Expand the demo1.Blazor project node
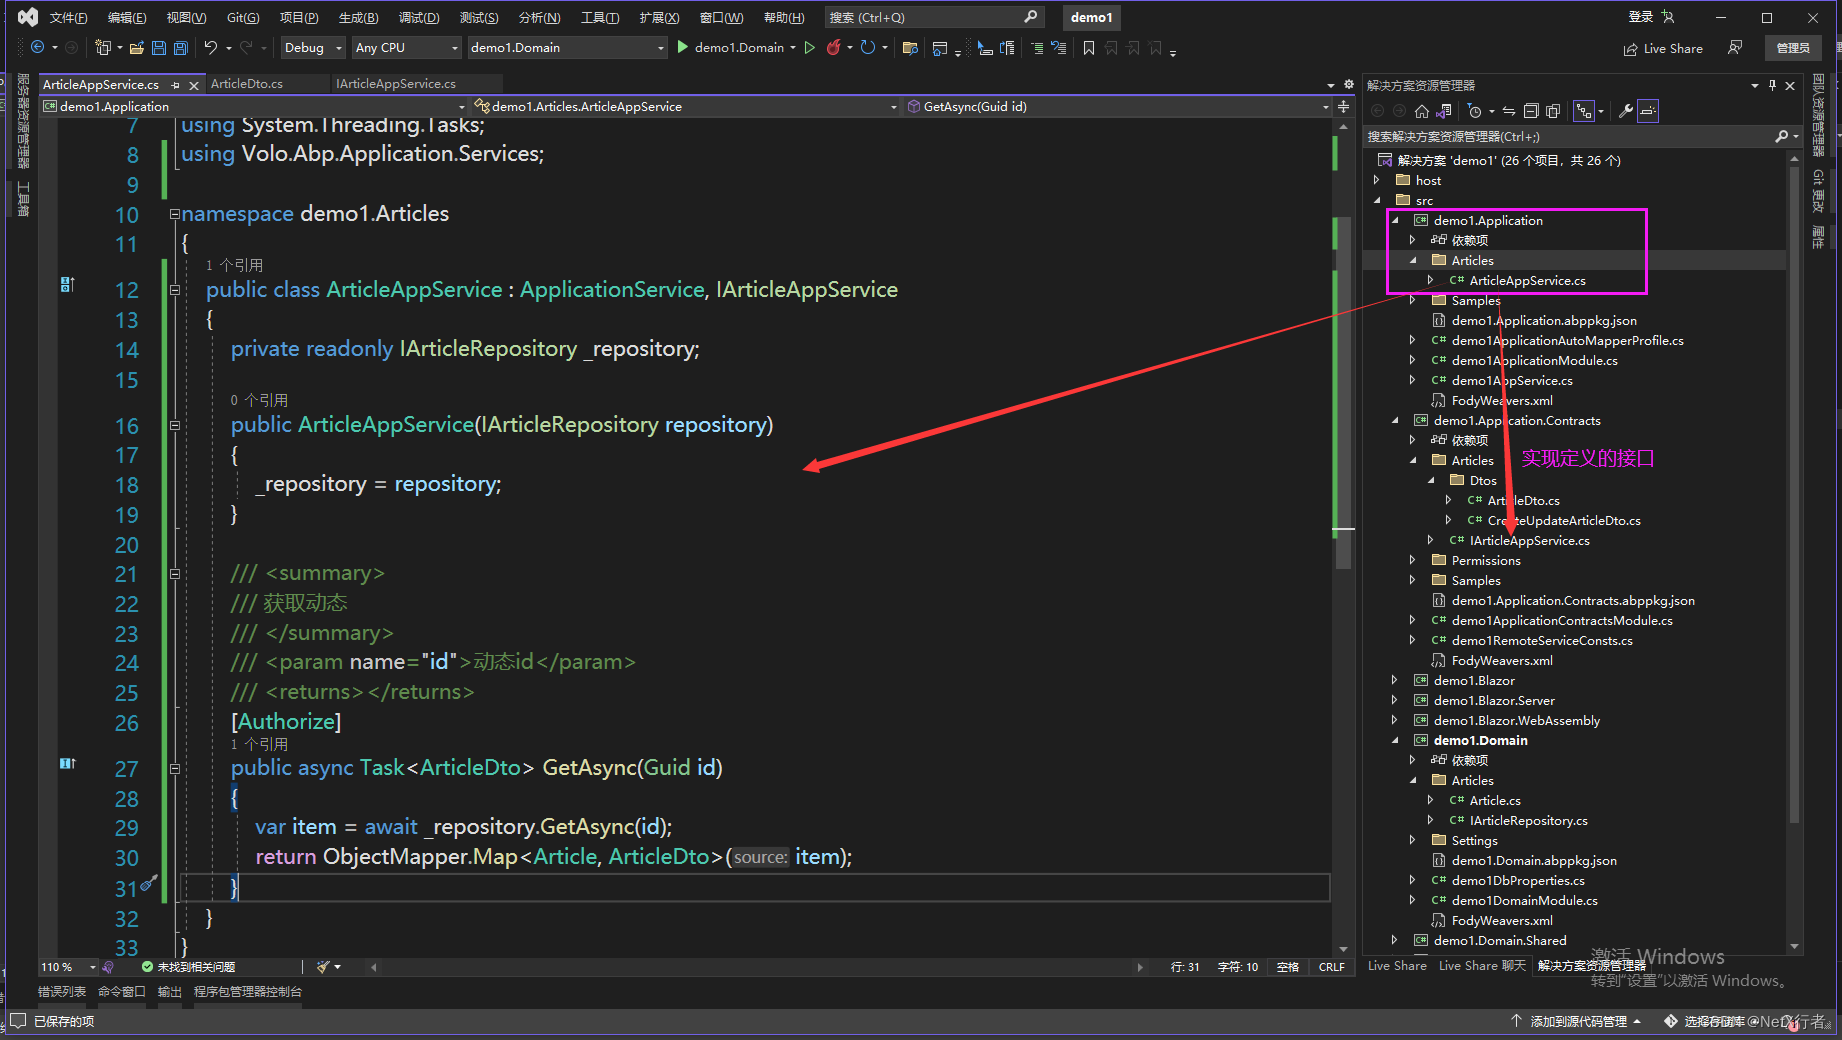Viewport: 1842px width, 1040px height. [x=1394, y=680]
